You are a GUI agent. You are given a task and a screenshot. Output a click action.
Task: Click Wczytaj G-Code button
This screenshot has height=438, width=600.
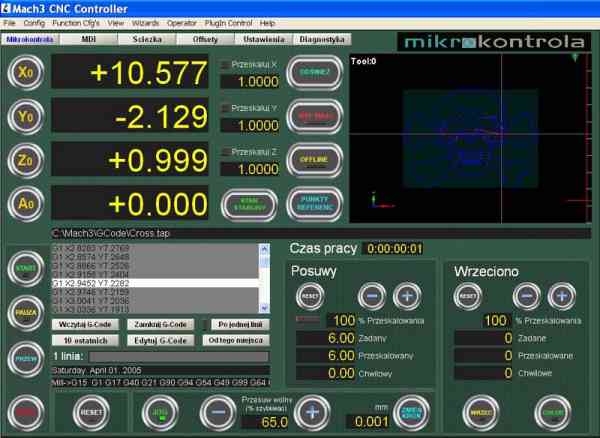point(85,325)
